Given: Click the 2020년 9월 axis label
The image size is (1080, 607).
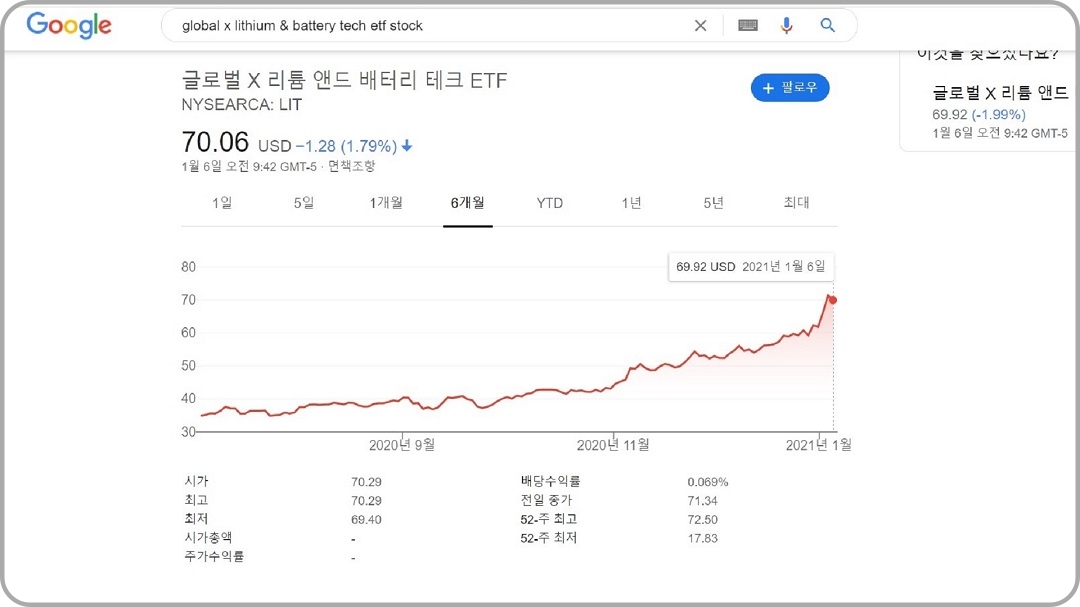Looking at the screenshot, I should tap(402, 445).
